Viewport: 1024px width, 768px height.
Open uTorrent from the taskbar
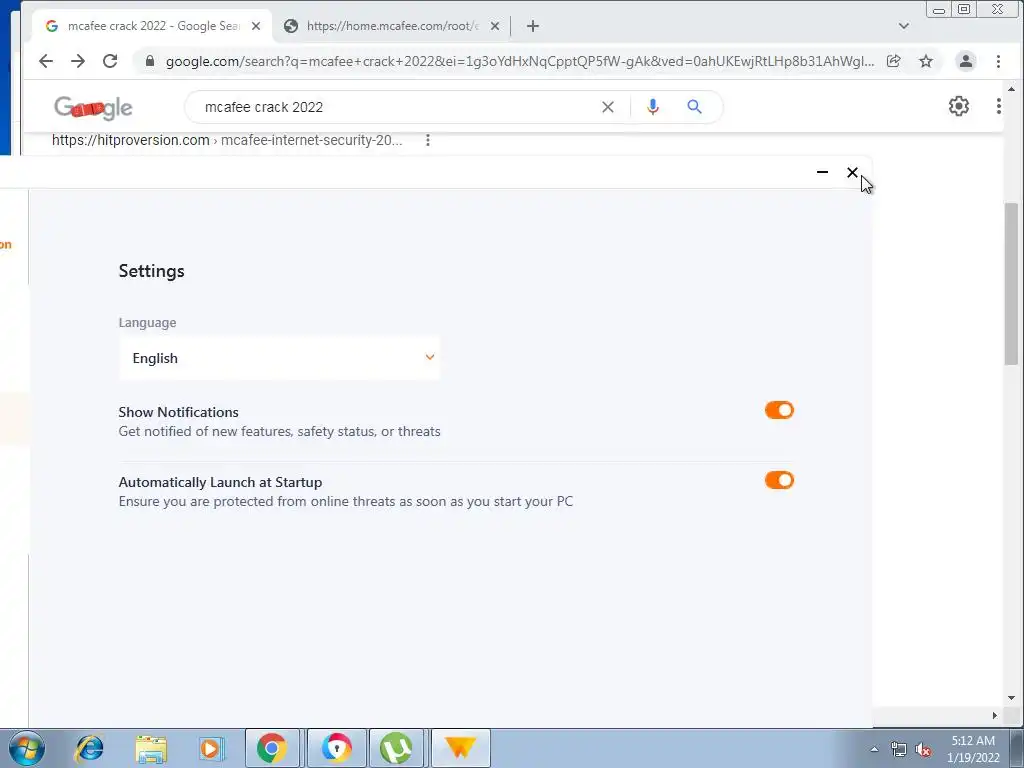(396, 748)
